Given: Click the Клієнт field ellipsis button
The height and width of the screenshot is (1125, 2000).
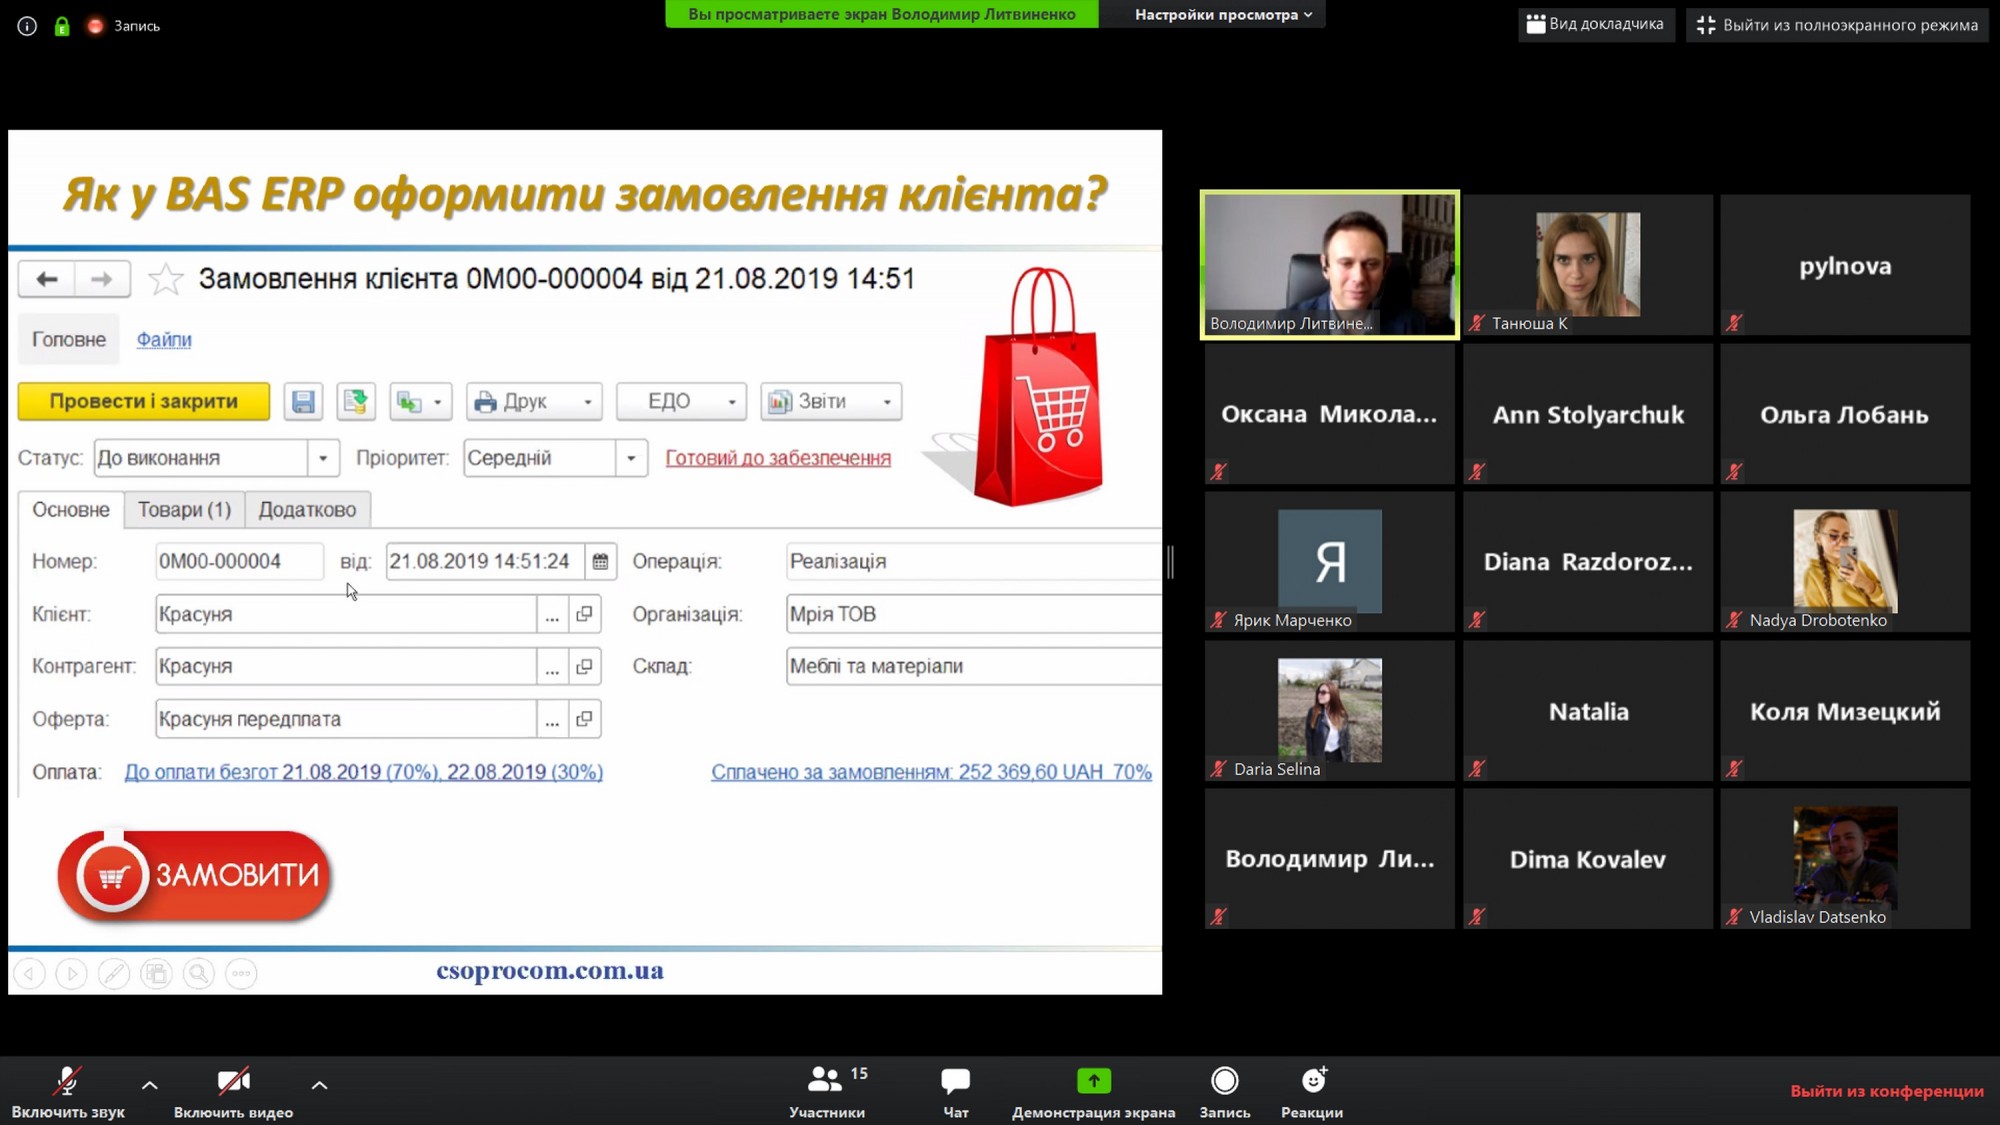Looking at the screenshot, I should coord(552,614).
